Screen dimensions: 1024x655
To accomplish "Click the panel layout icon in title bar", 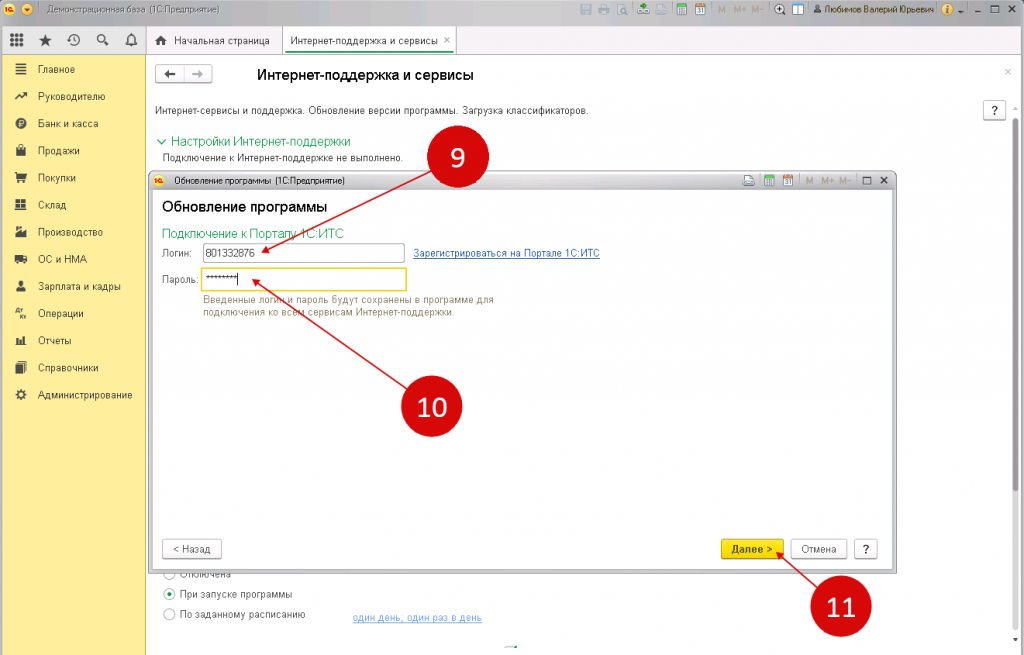I will (798, 9).
